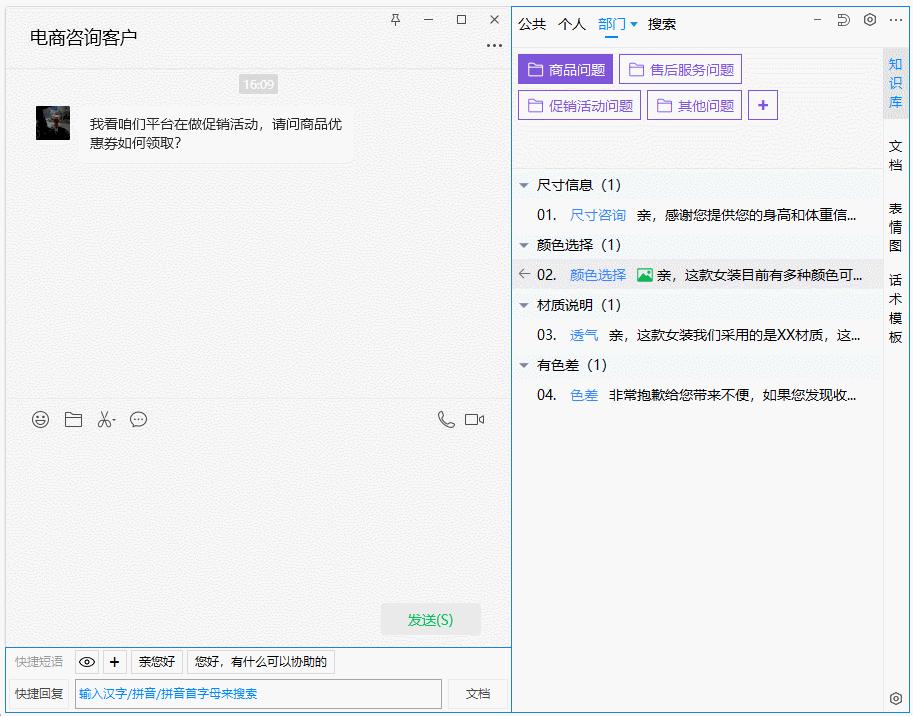Pin the chat window with the pushpin
This screenshot has height=716, width=913.
coord(396,20)
